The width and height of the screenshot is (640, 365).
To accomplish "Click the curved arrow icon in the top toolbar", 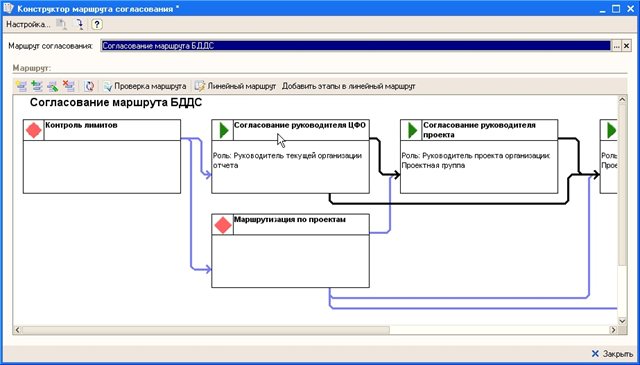I will (x=80, y=24).
